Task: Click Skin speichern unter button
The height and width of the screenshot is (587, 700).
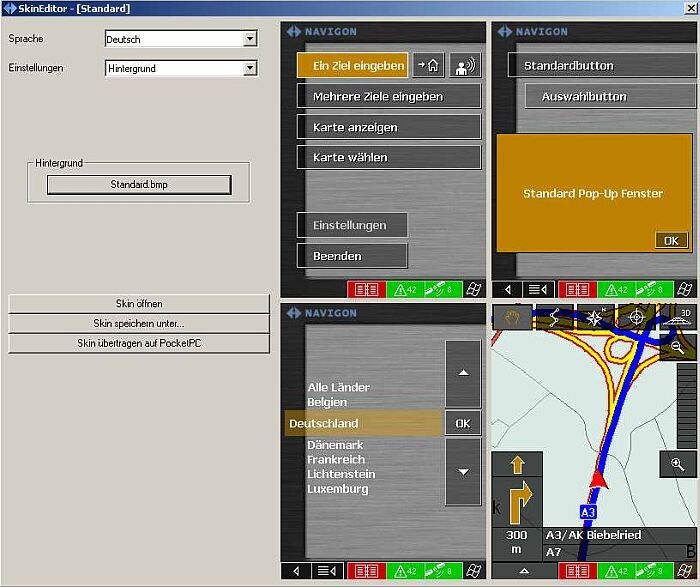Action: [x=139, y=323]
